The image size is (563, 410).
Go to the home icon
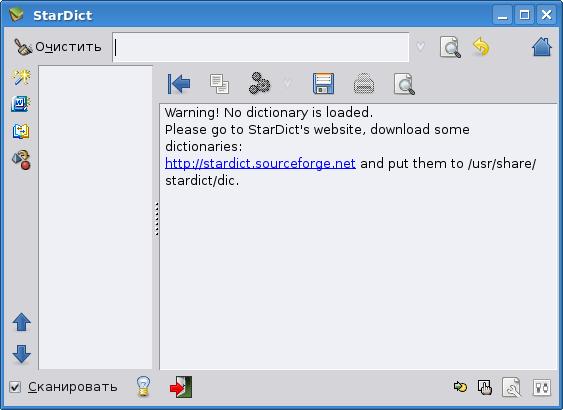(542, 47)
